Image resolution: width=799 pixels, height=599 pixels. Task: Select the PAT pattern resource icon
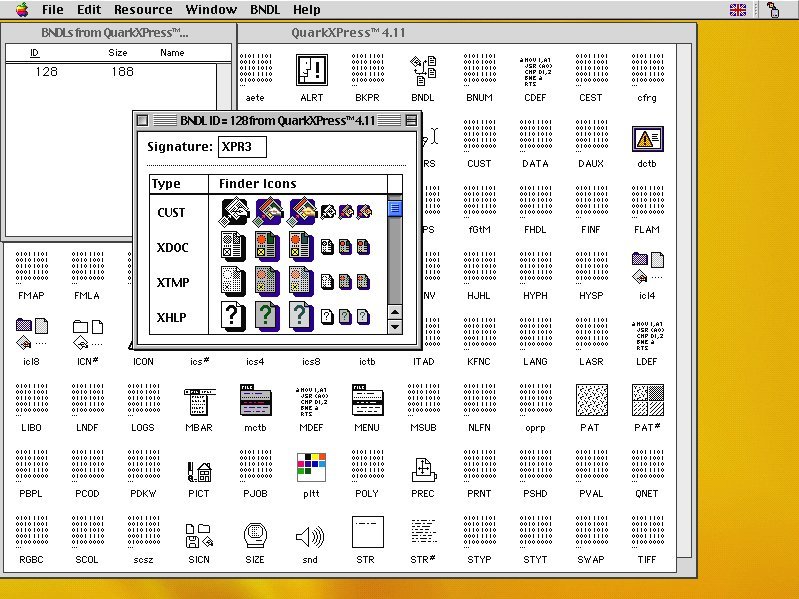(591, 402)
